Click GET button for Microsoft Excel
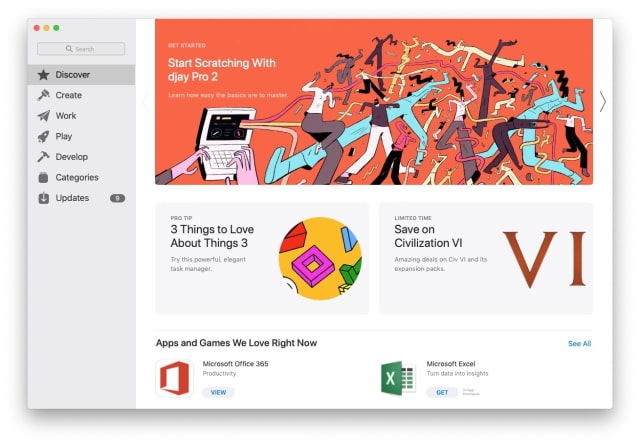The height and width of the screenshot is (445, 640). (x=442, y=392)
